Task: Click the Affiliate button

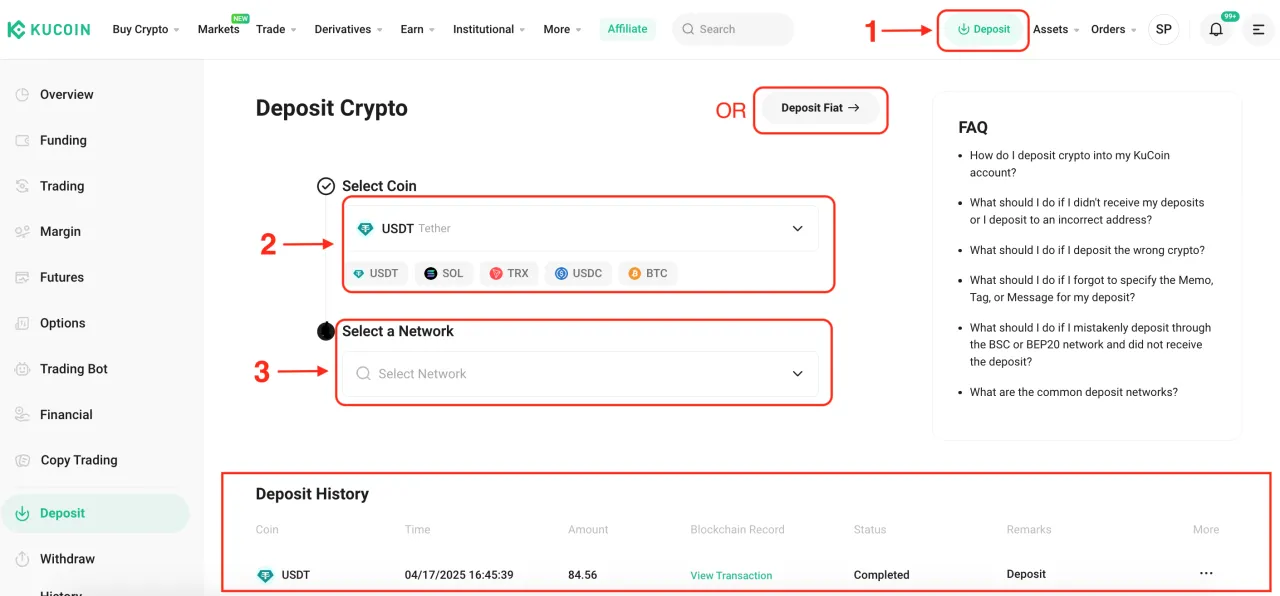Action: (628, 29)
